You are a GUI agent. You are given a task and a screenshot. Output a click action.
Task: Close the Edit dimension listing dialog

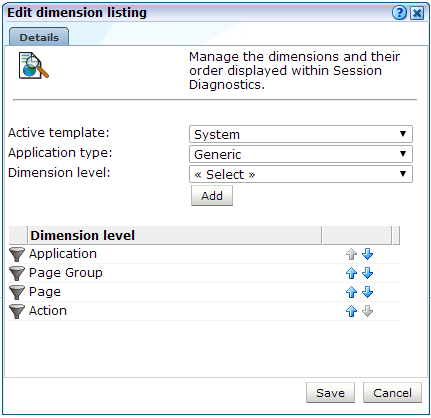(x=417, y=13)
